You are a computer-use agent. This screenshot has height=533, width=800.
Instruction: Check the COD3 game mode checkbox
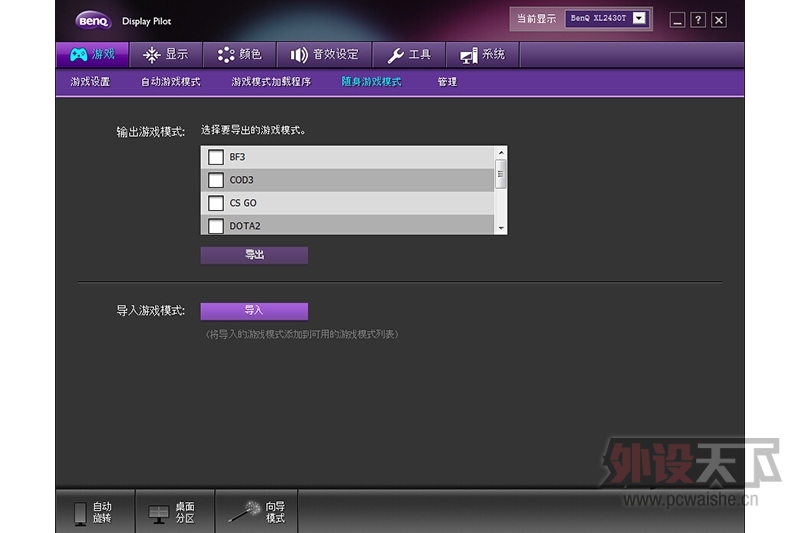[215, 180]
